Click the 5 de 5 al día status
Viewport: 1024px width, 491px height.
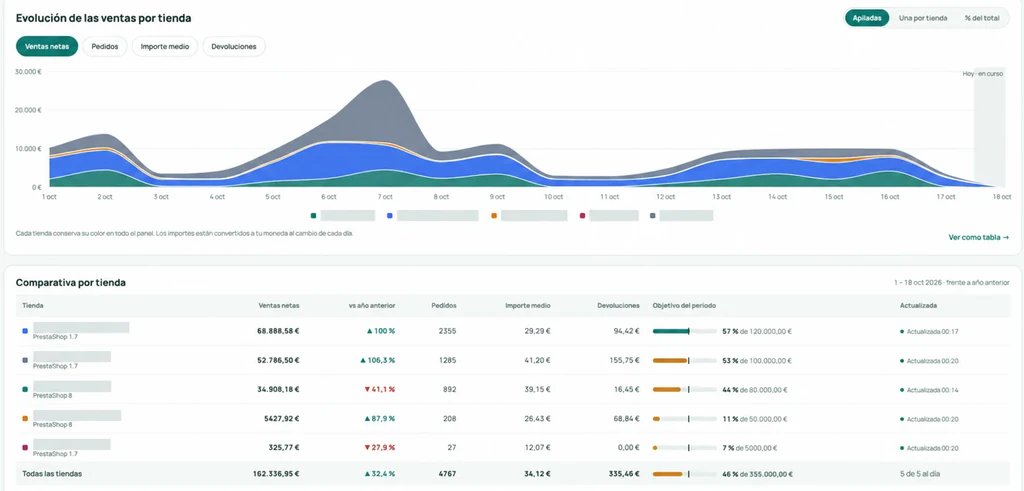pos(920,473)
